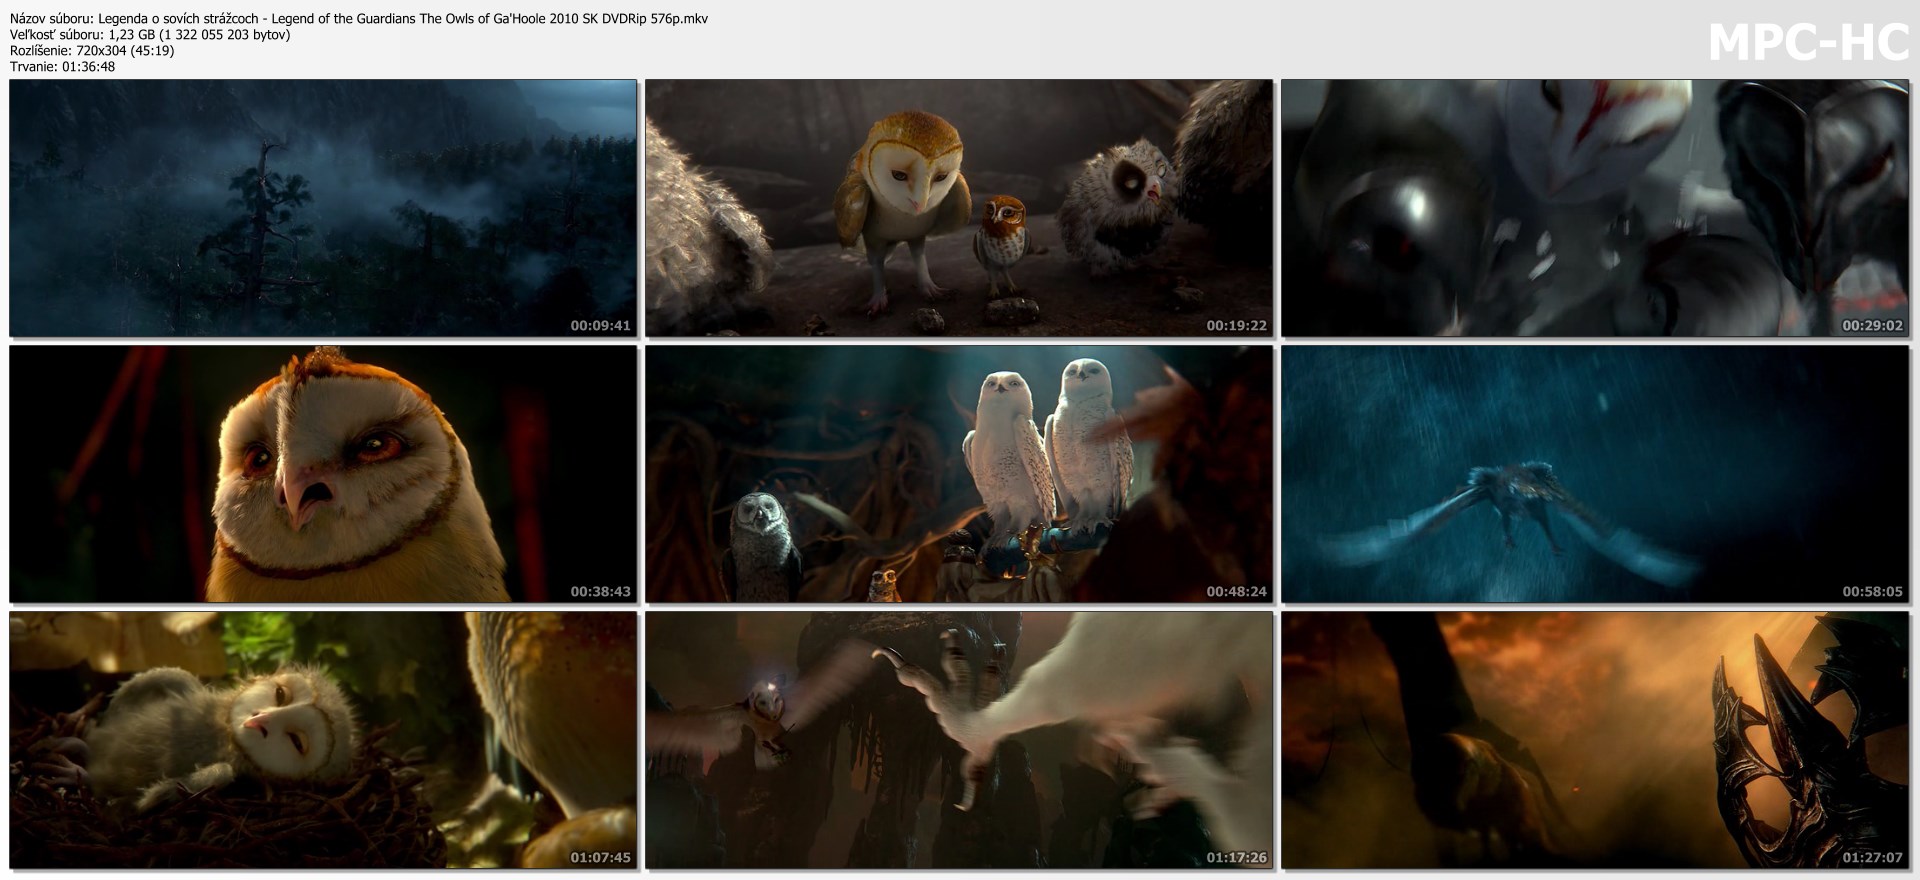Open the owl flying in rain thumbnail
The width and height of the screenshot is (1920, 880).
tap(1595, 474)
